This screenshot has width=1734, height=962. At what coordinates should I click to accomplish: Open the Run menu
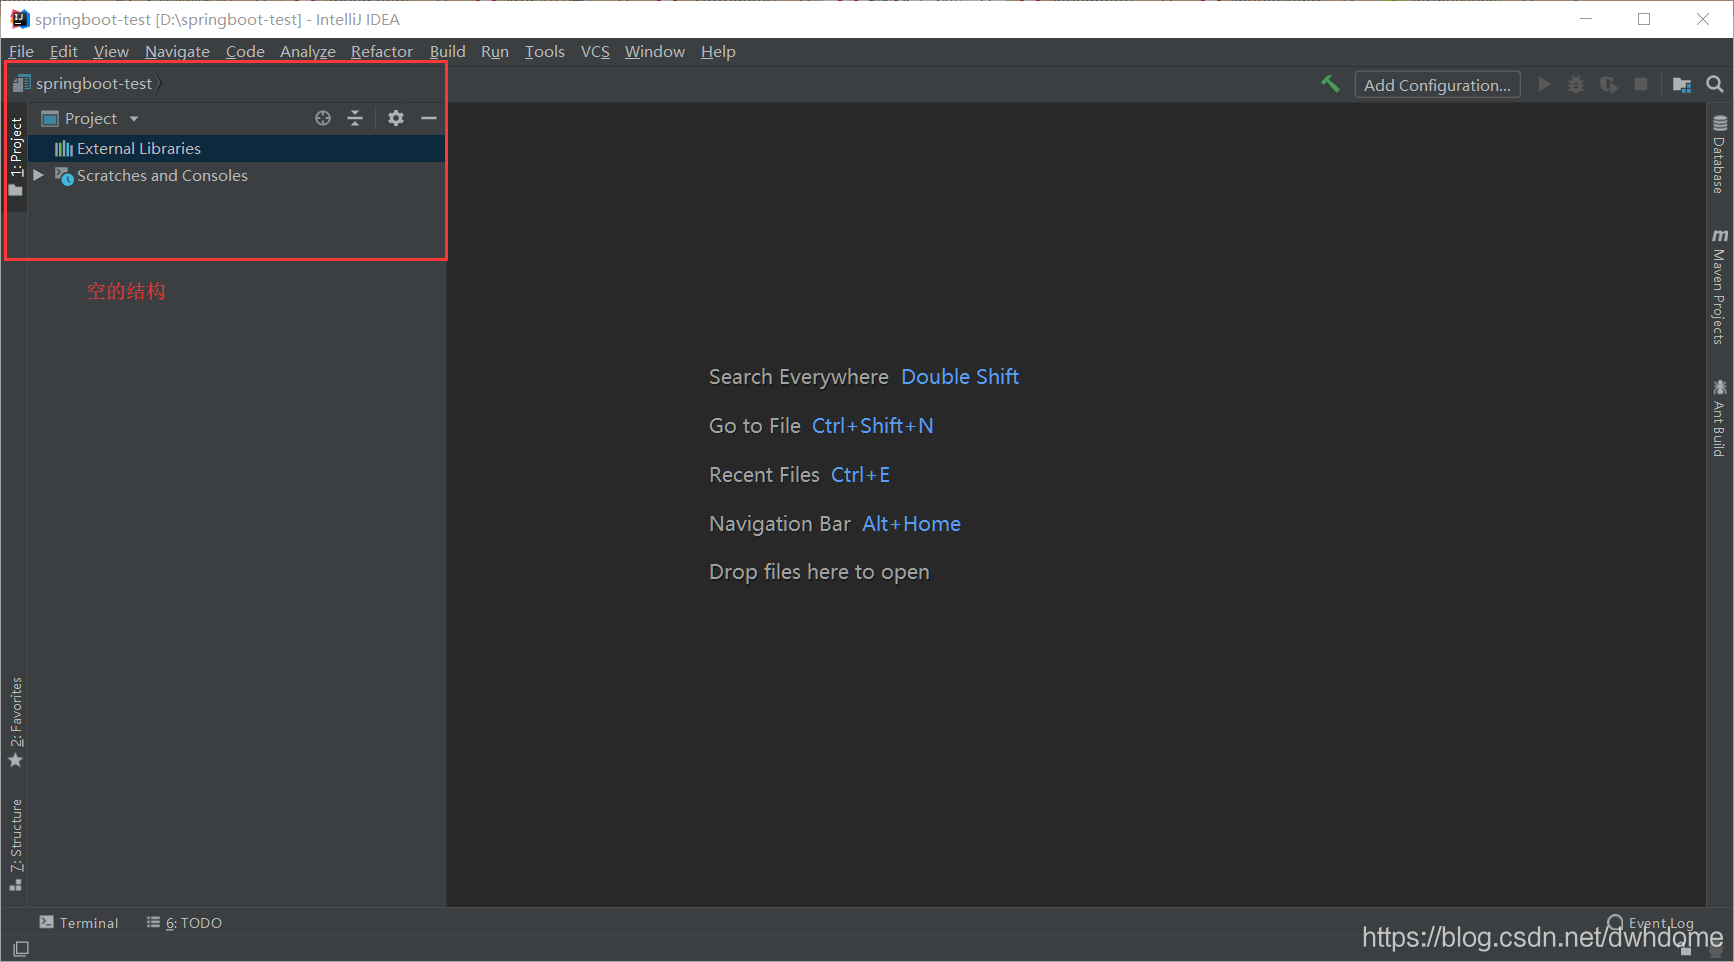coord(495,52)
